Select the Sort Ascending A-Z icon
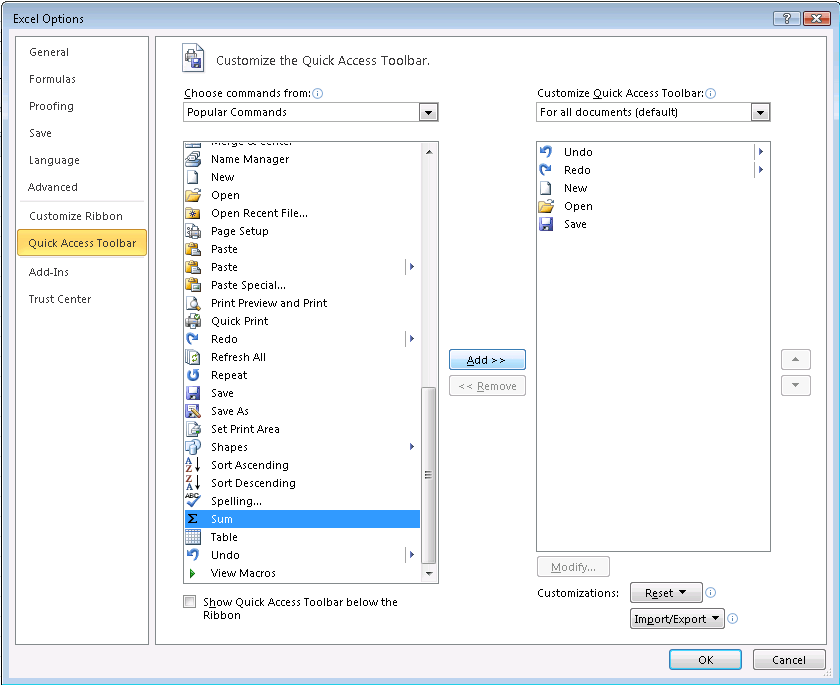Viewport: 840px width, 685px height. point(193,465)
